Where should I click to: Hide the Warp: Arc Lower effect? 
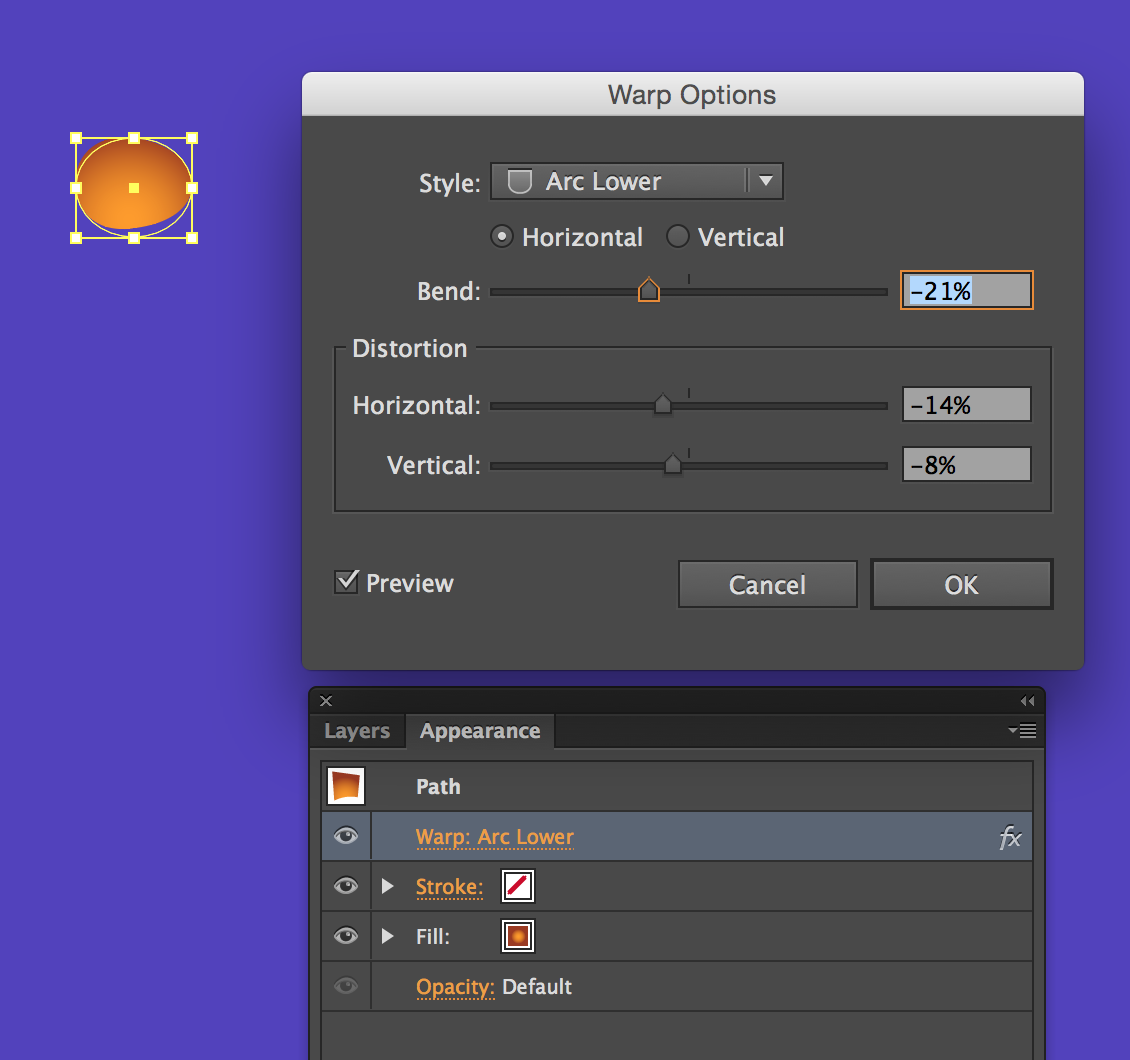(x=346, y=837)
